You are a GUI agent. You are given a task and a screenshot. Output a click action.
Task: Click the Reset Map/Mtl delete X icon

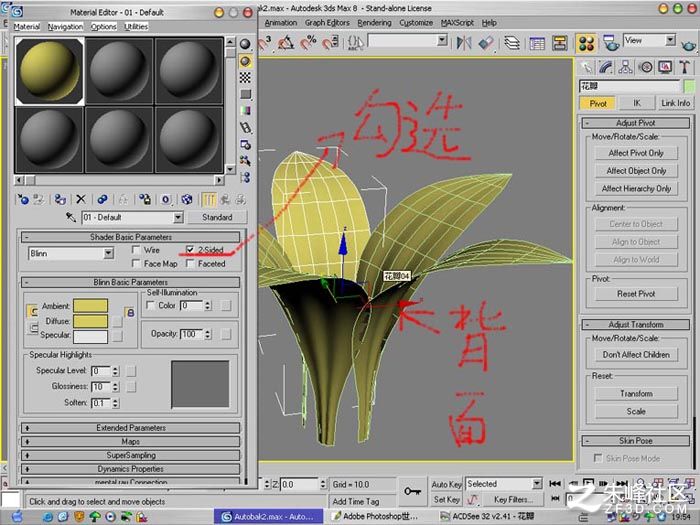[81, 199]
